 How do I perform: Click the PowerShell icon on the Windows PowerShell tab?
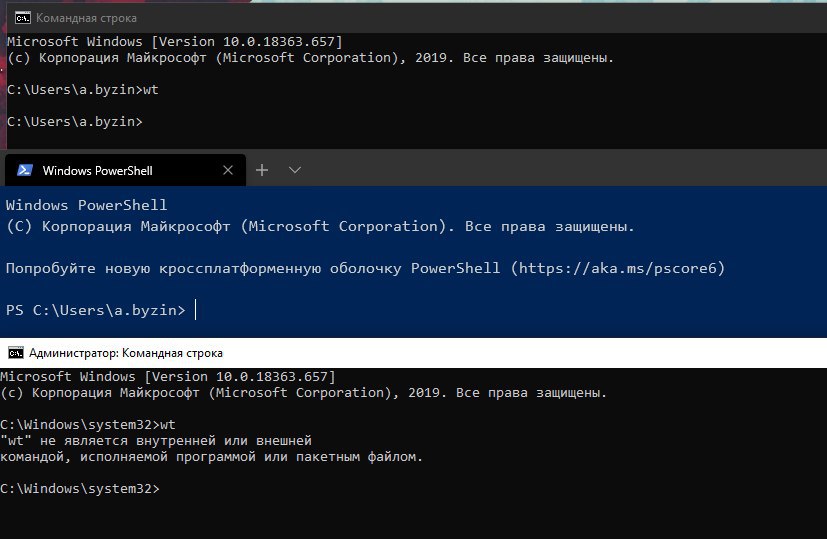[25, 170]
